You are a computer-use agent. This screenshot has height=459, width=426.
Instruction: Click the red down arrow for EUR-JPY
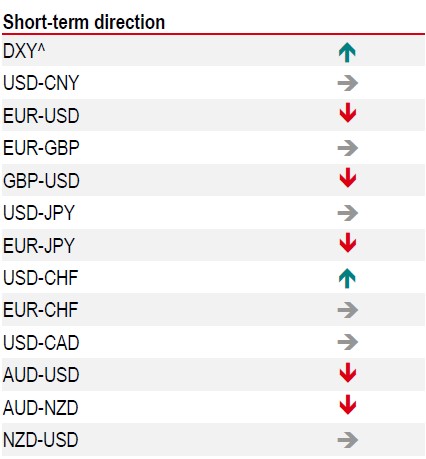(348, 242)
